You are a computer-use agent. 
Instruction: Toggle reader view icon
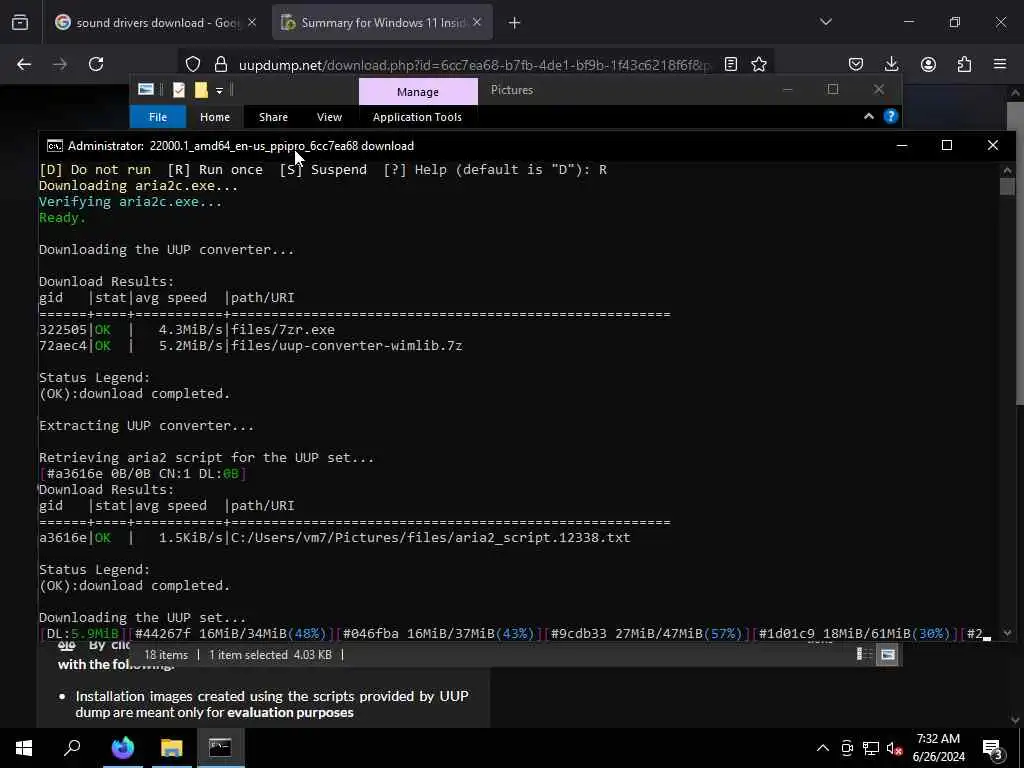(731, 64)
